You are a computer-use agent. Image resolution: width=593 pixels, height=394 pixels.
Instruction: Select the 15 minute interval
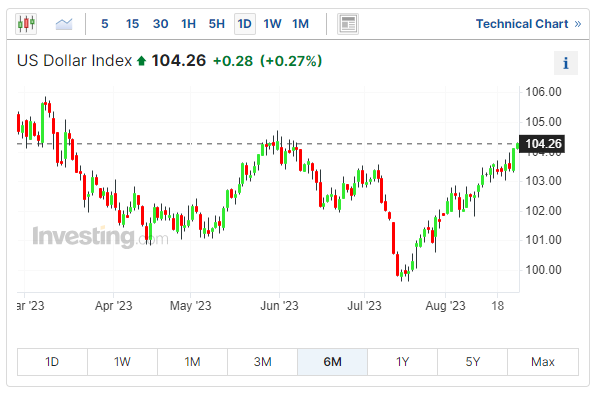pyautogui.click(x=132, y=24)
